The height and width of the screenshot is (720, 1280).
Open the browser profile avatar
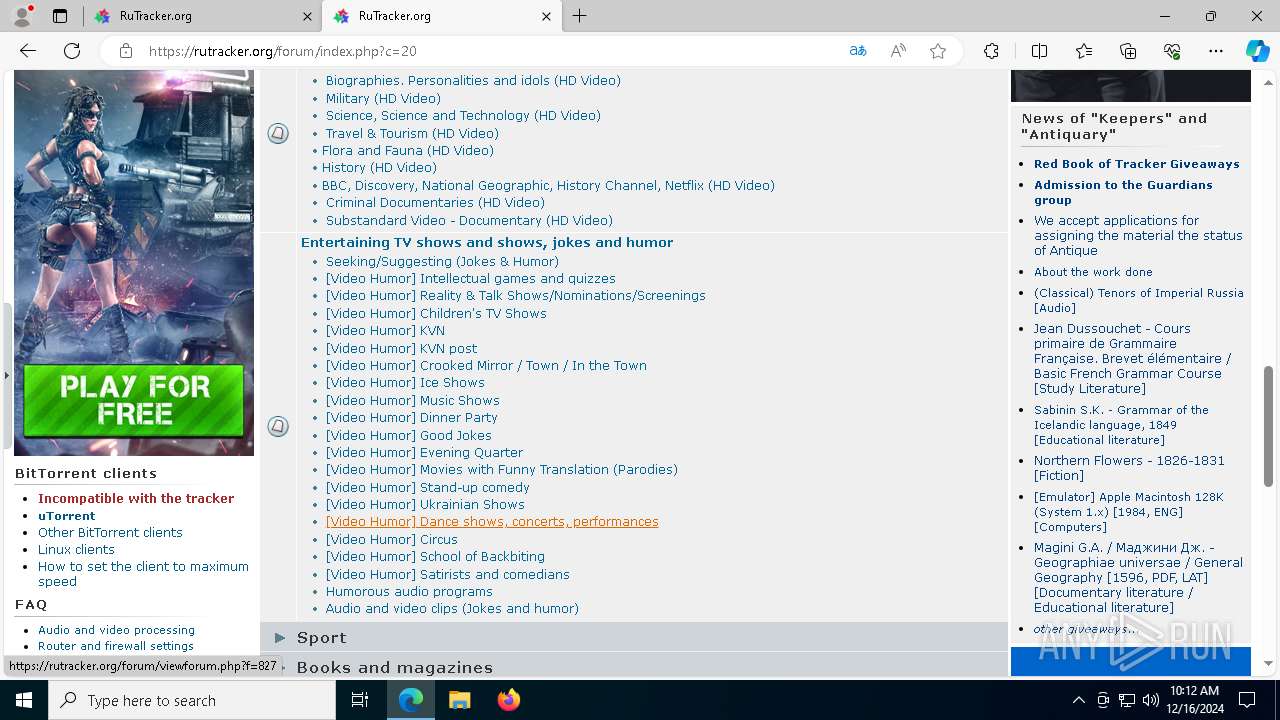[x=22, y=16]
